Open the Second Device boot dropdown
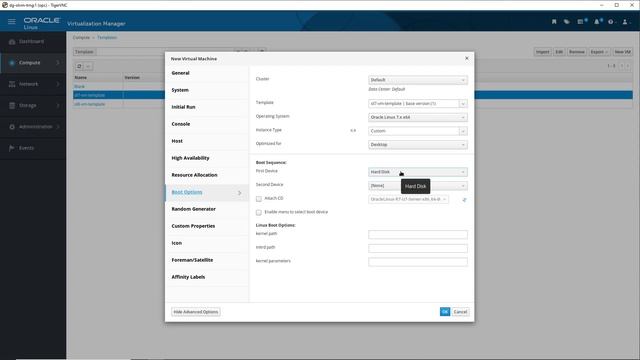 click(418, 186)
